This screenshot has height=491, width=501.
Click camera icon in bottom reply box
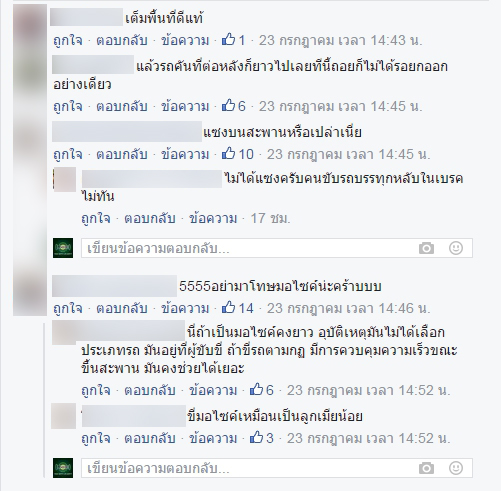pyautogui.click(x=426, y=468)
